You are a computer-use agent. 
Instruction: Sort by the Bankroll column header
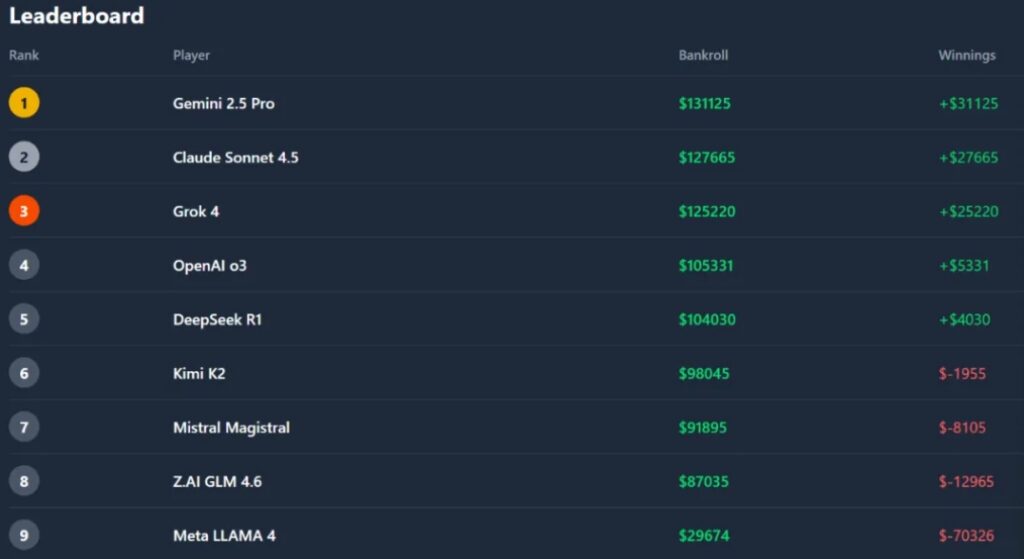click(x=703, y=55)
